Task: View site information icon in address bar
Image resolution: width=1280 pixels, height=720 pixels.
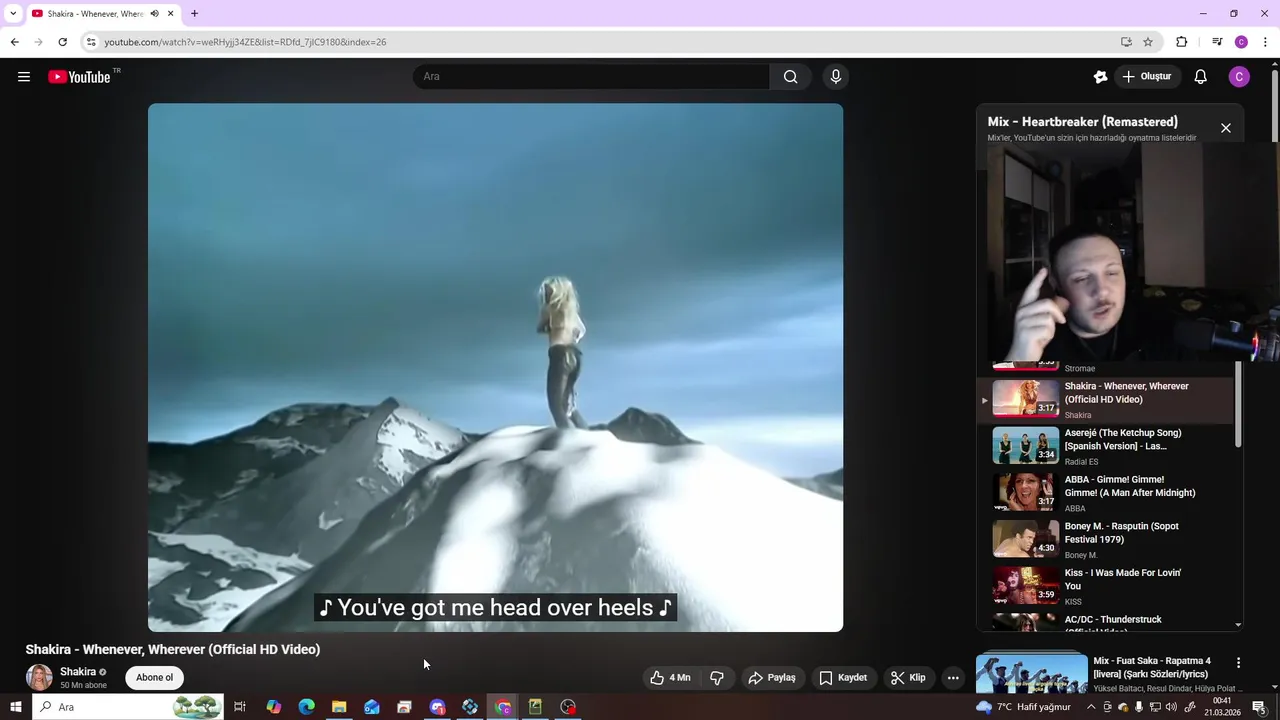Action: tap(91, 42)
